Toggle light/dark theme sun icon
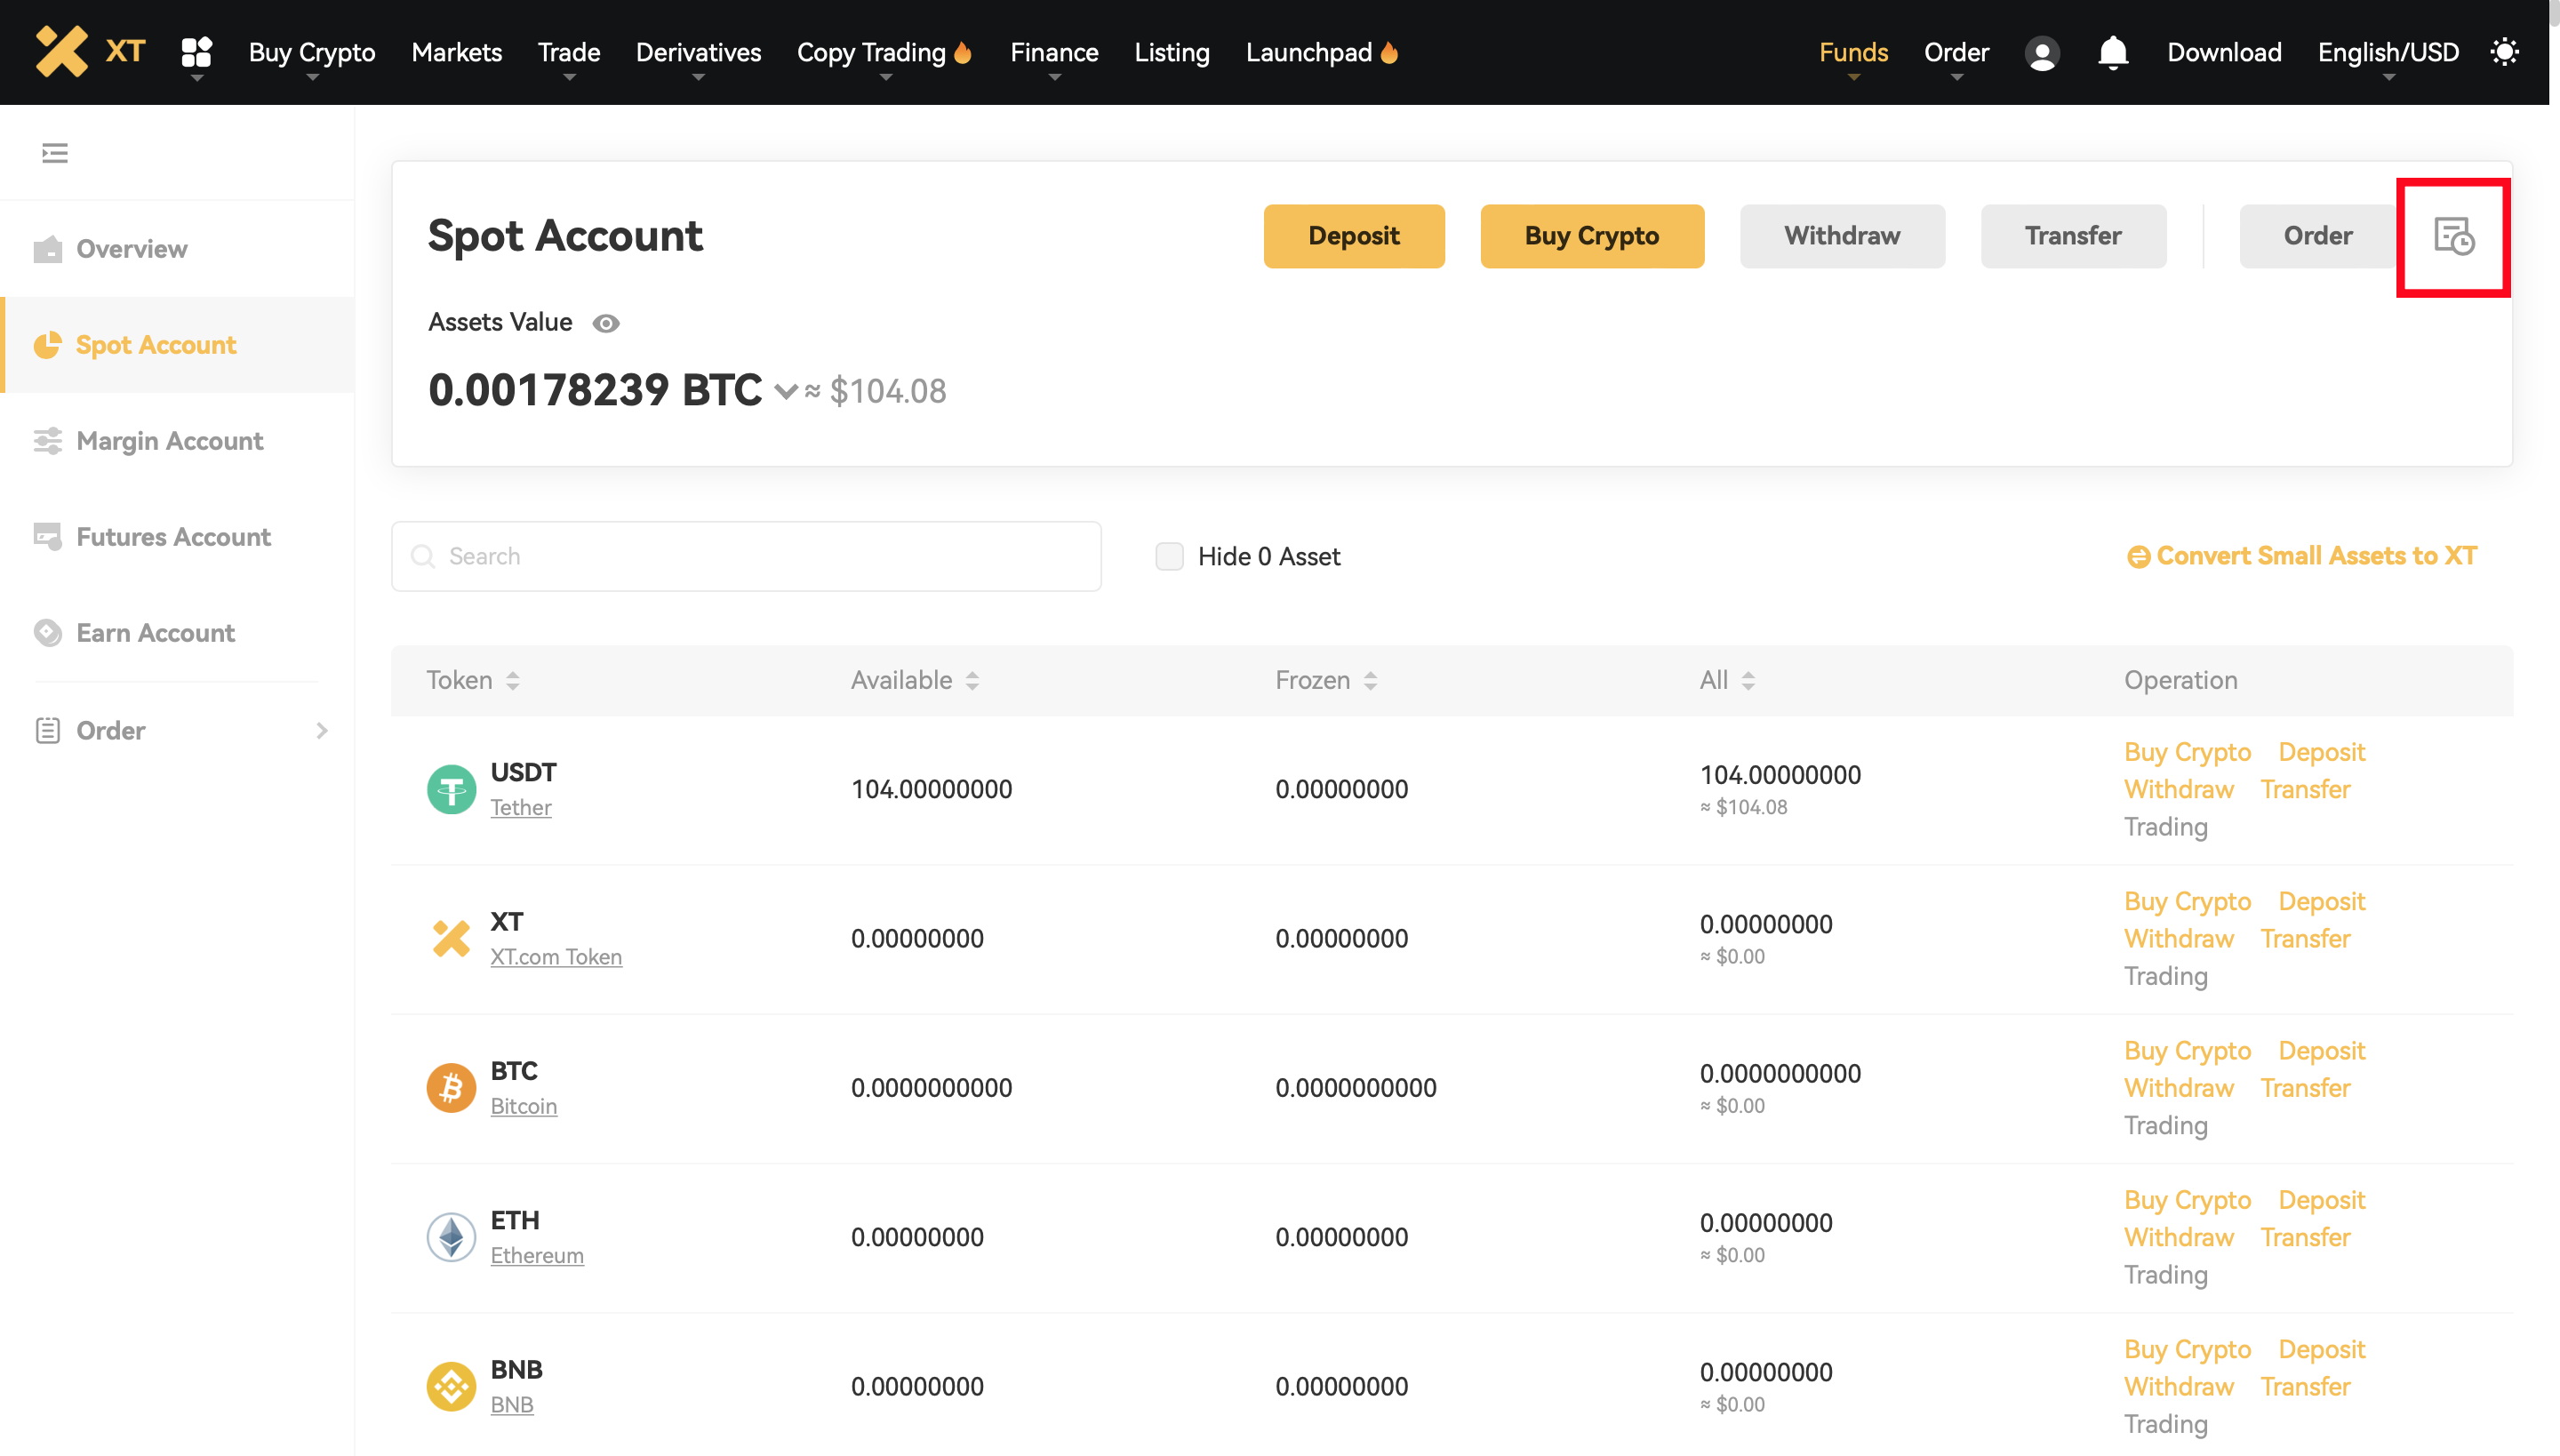Viewport: 2560px width, 1456px height. [x=2504, y=52]
